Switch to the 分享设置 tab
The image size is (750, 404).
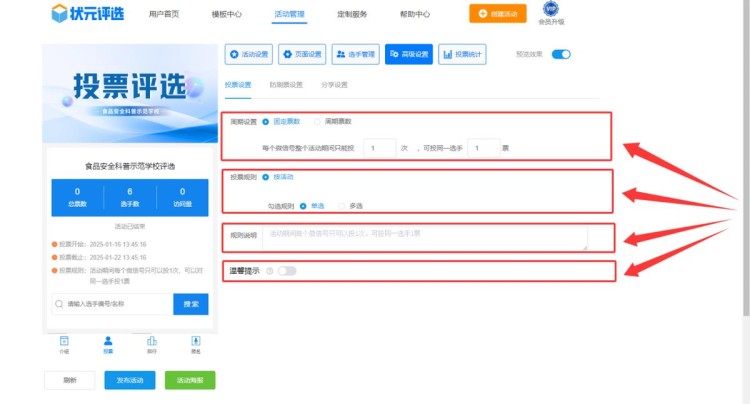(x=334, y=85)
